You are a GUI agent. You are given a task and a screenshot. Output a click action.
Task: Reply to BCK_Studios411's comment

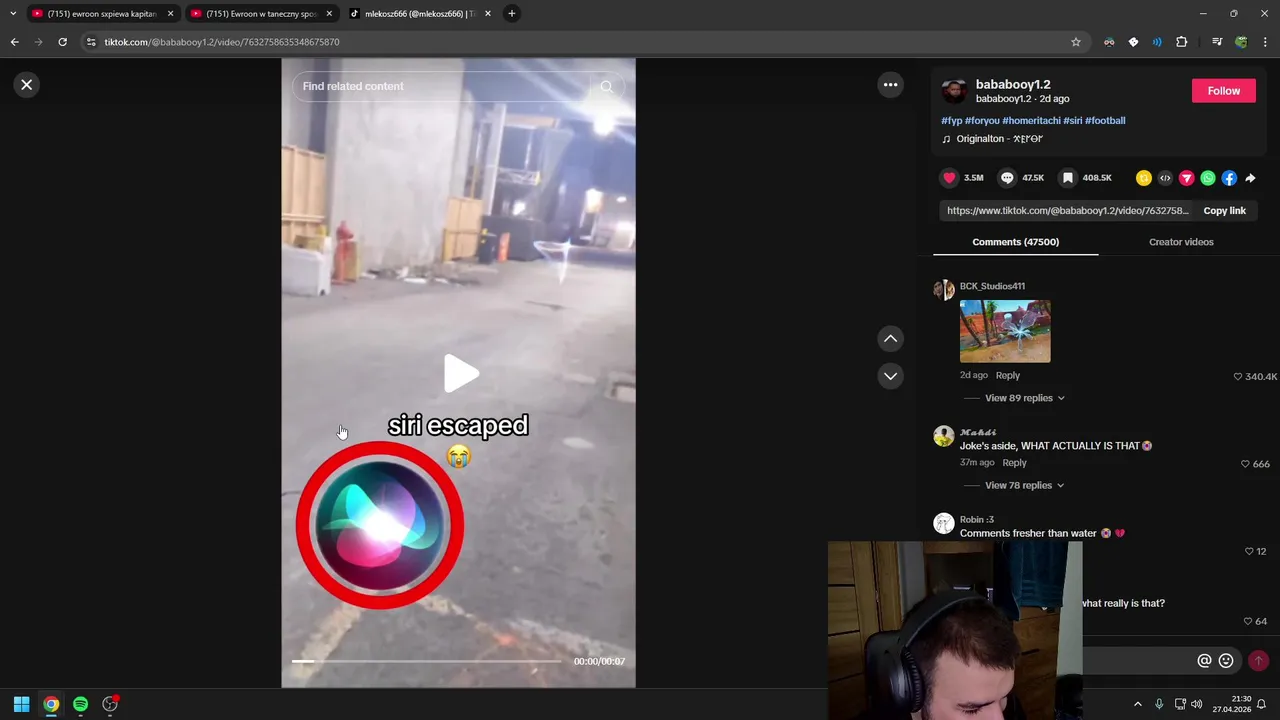[1007, 376]
